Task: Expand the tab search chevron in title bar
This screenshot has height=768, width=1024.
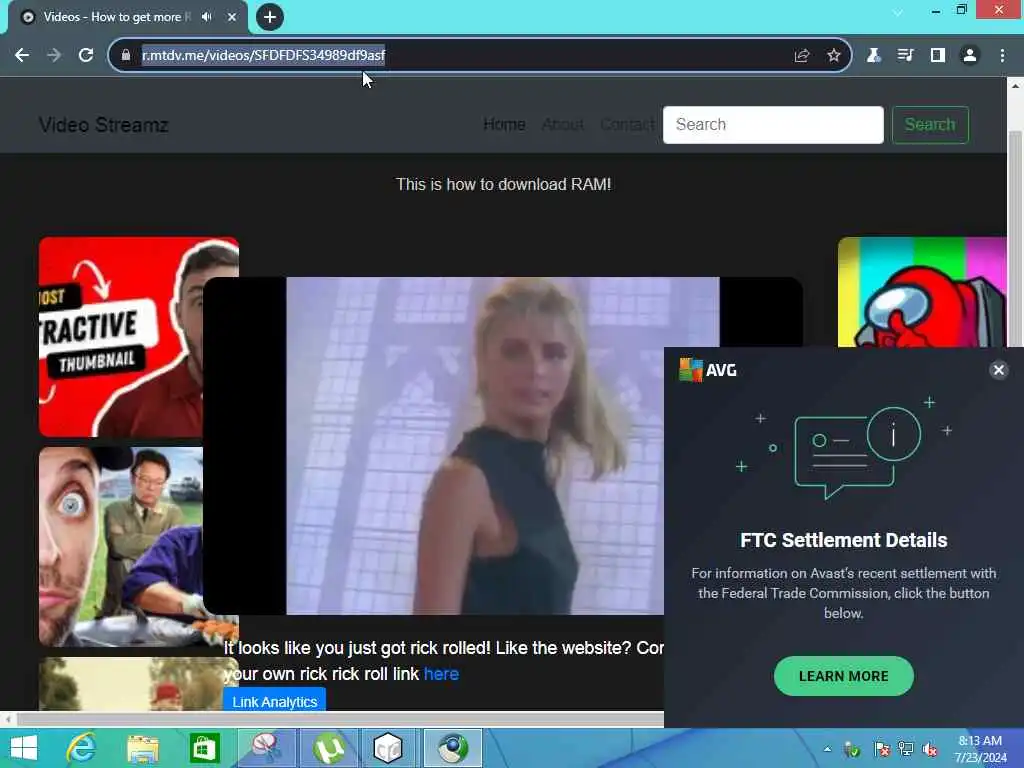Action: [898, 12]
